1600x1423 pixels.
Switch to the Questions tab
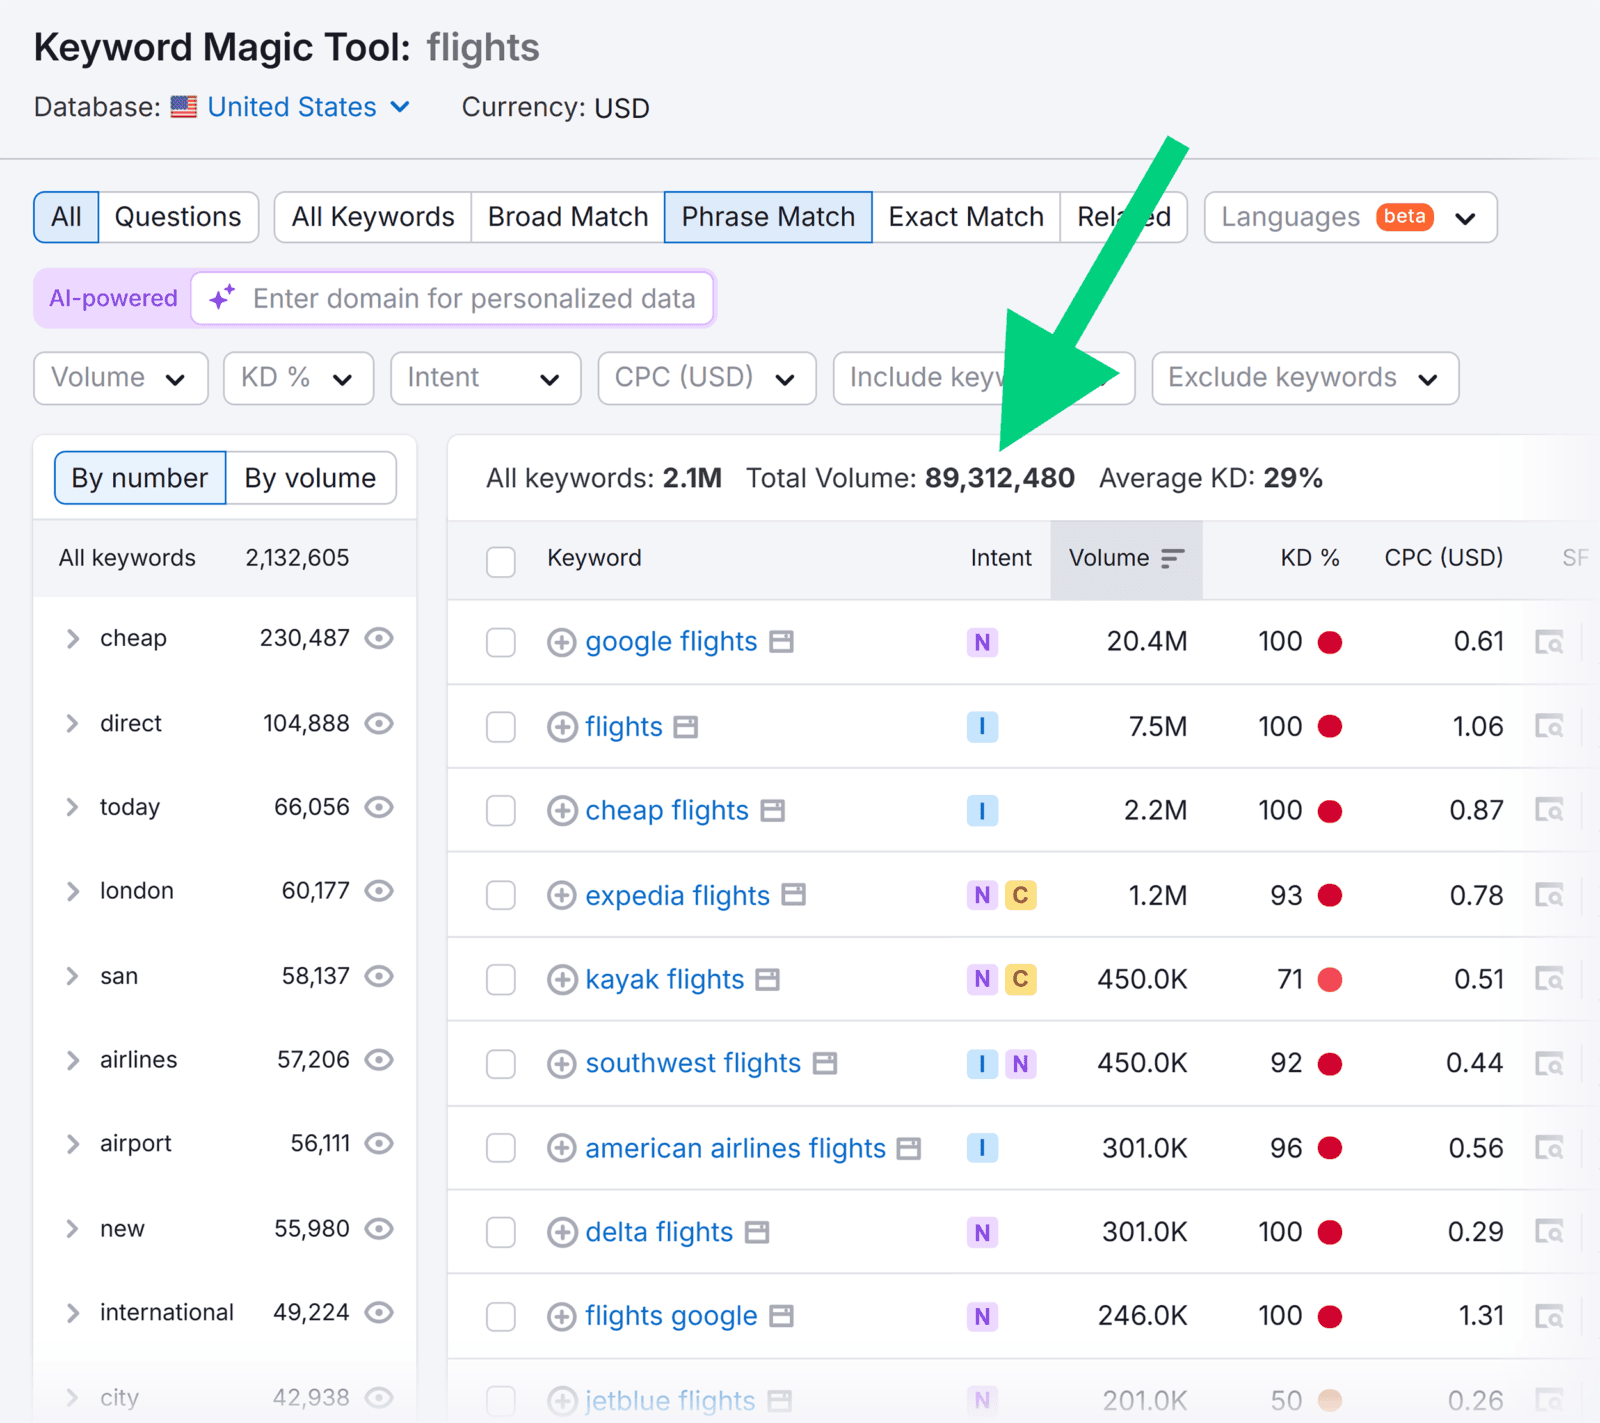(178, 216)
